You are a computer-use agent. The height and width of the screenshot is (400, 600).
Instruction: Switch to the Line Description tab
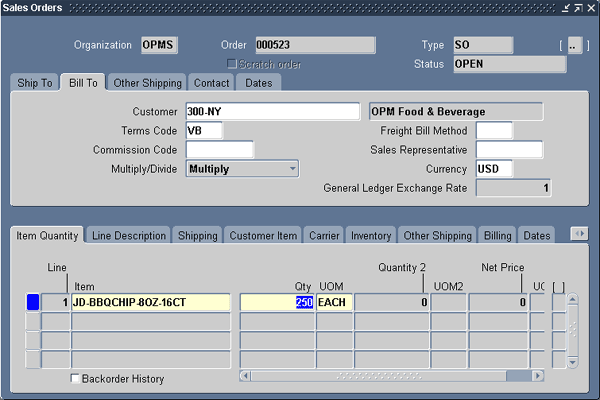tap(129, 235)
